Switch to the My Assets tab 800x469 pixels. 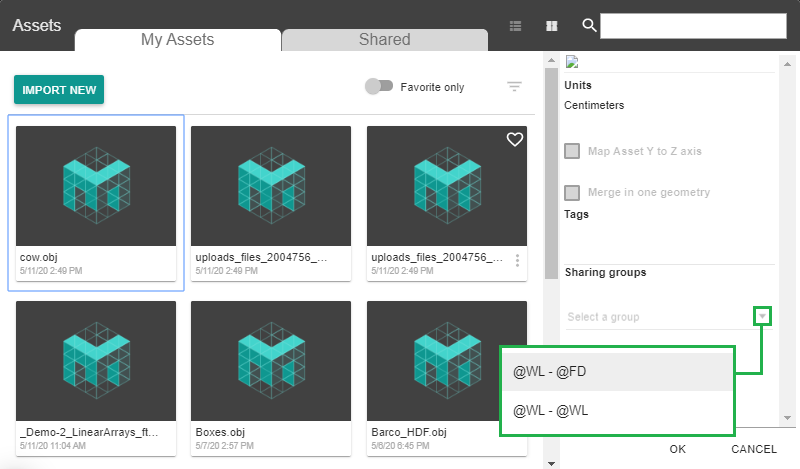coord(177,40)
